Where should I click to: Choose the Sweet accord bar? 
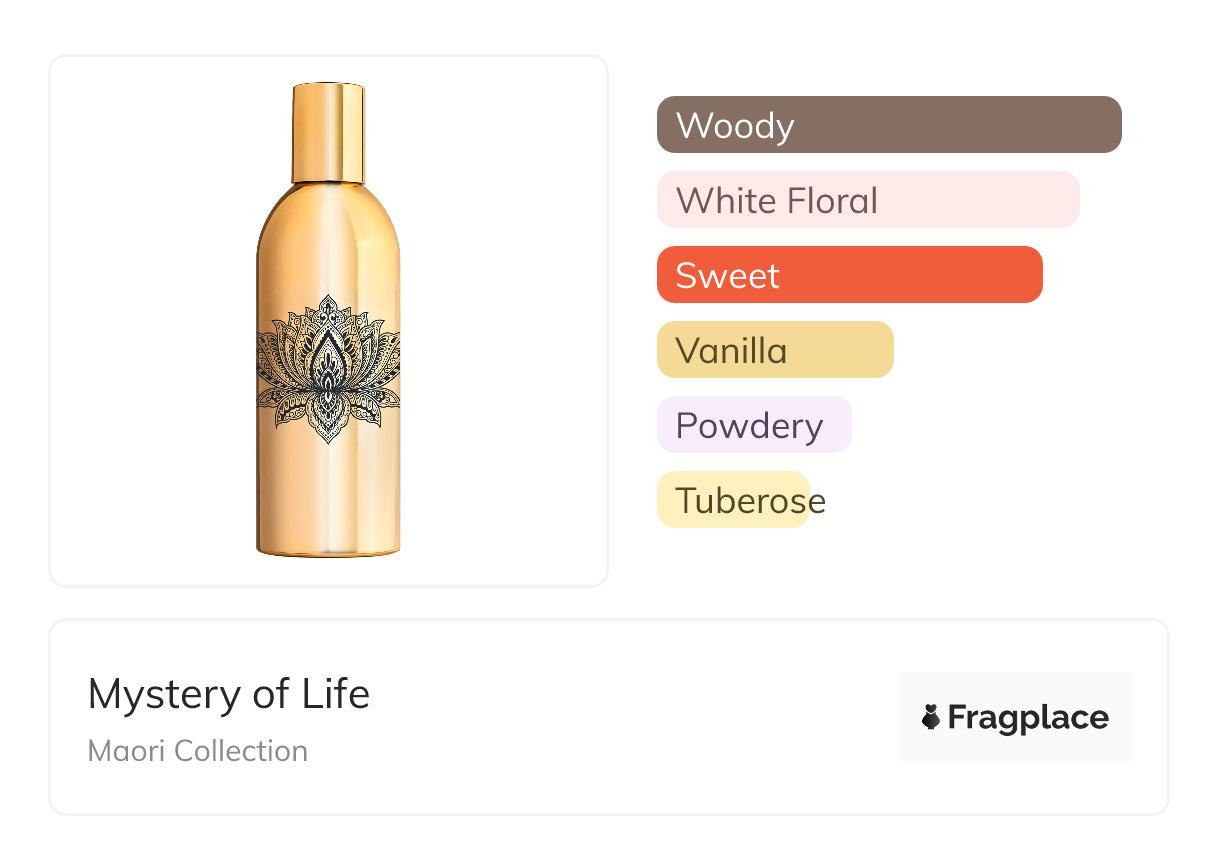point(849,275)
